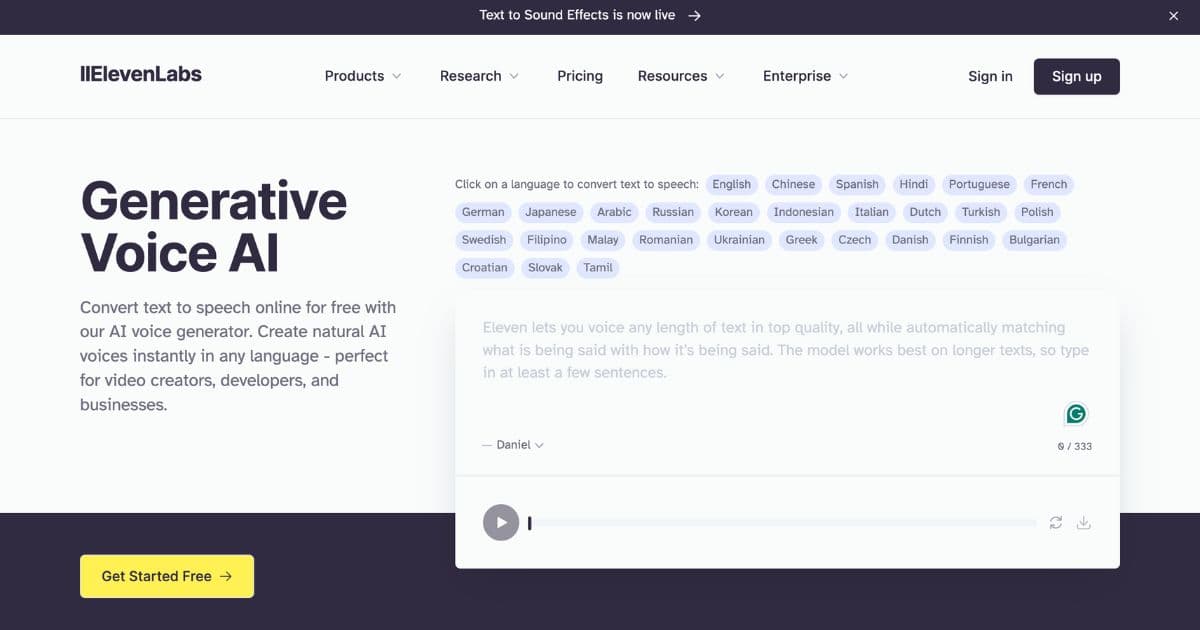Screen dimensions: 1200x630
Task: Expand the Resources menu
Action: (681, 76)
